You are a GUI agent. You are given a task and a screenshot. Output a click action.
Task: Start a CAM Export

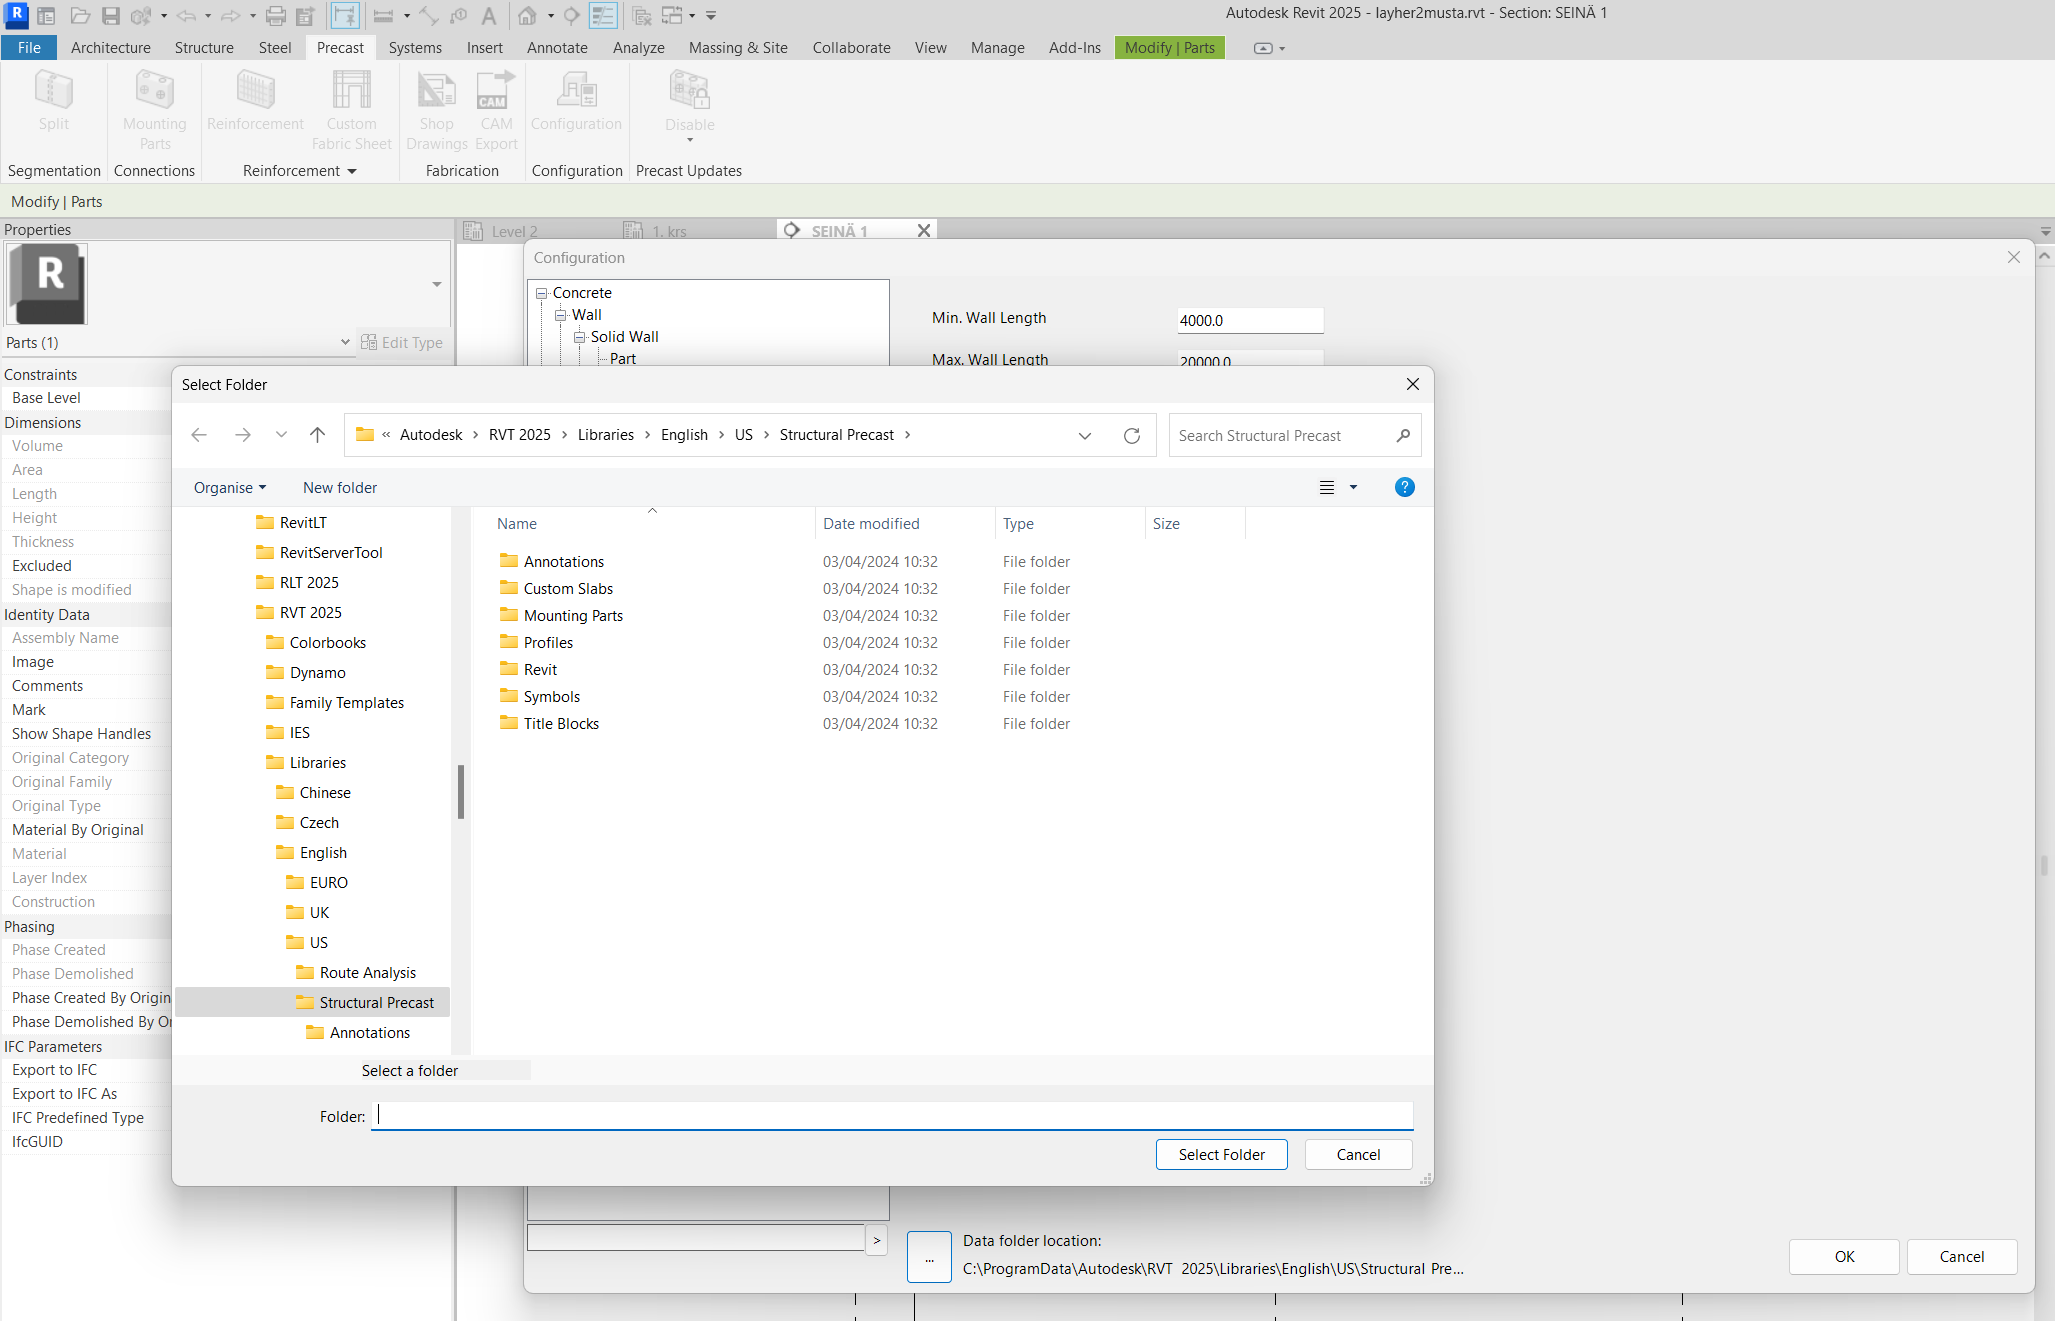[495, 110]
